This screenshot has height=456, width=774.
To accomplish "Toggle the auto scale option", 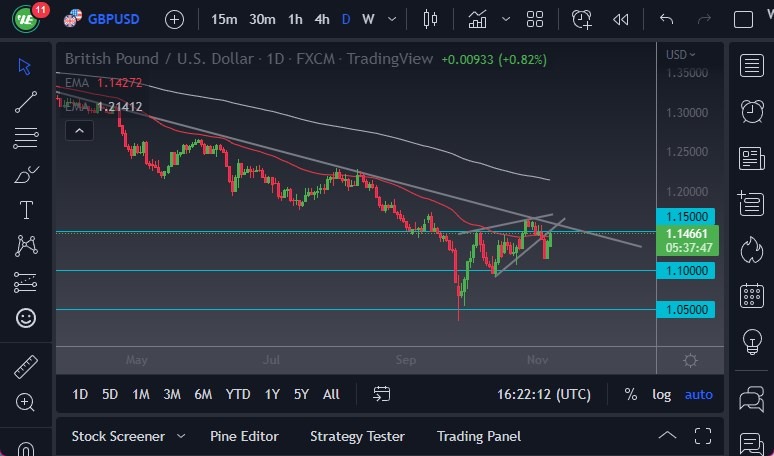I will pyautogui.click(x=698, y=394).
